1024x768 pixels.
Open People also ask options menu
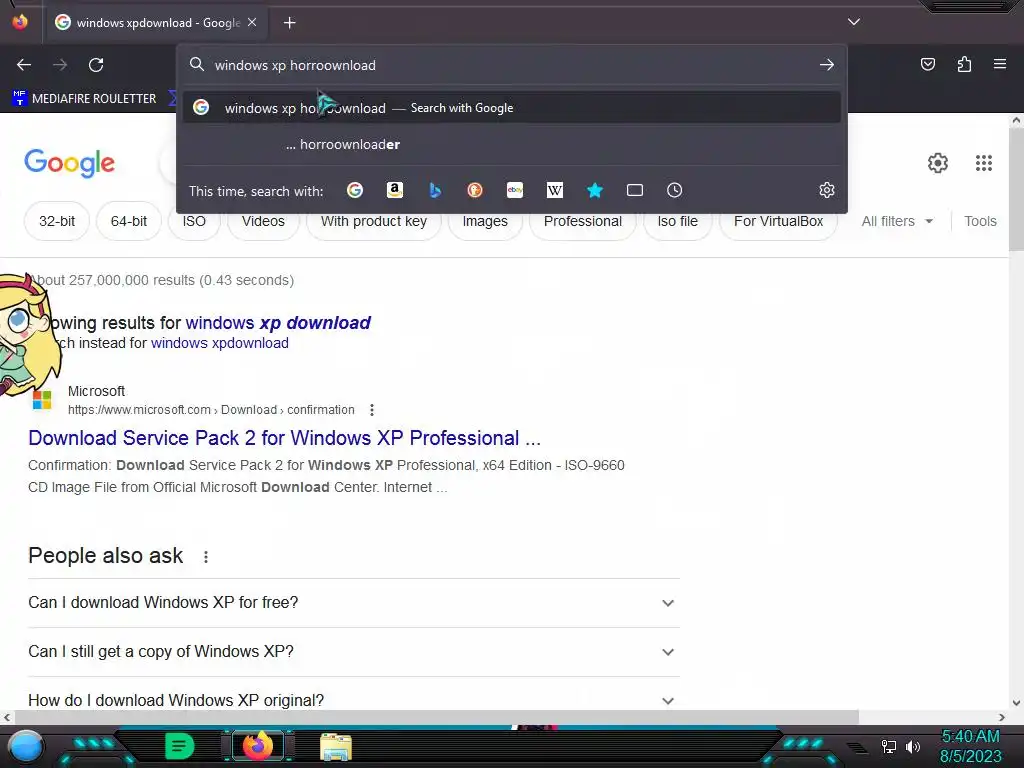click(x=206, y=557)
